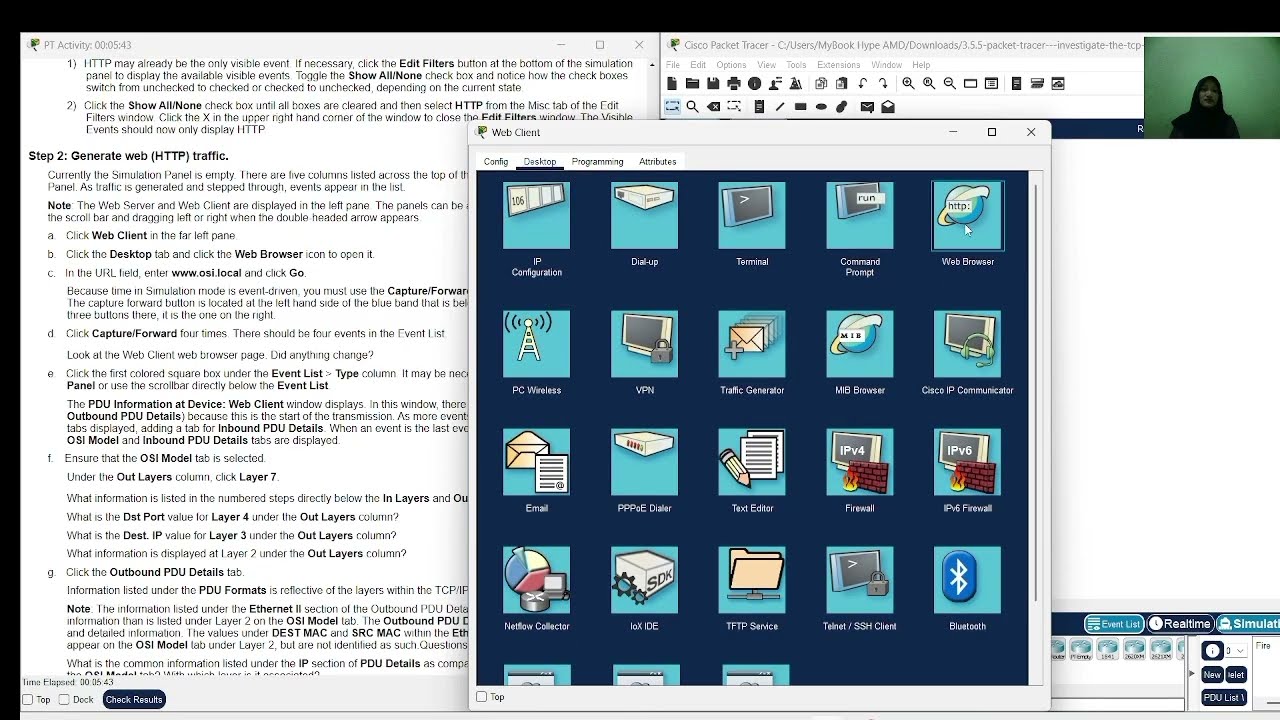Select the Place Note tool
1280x720 pixels.
pos(759,107)
